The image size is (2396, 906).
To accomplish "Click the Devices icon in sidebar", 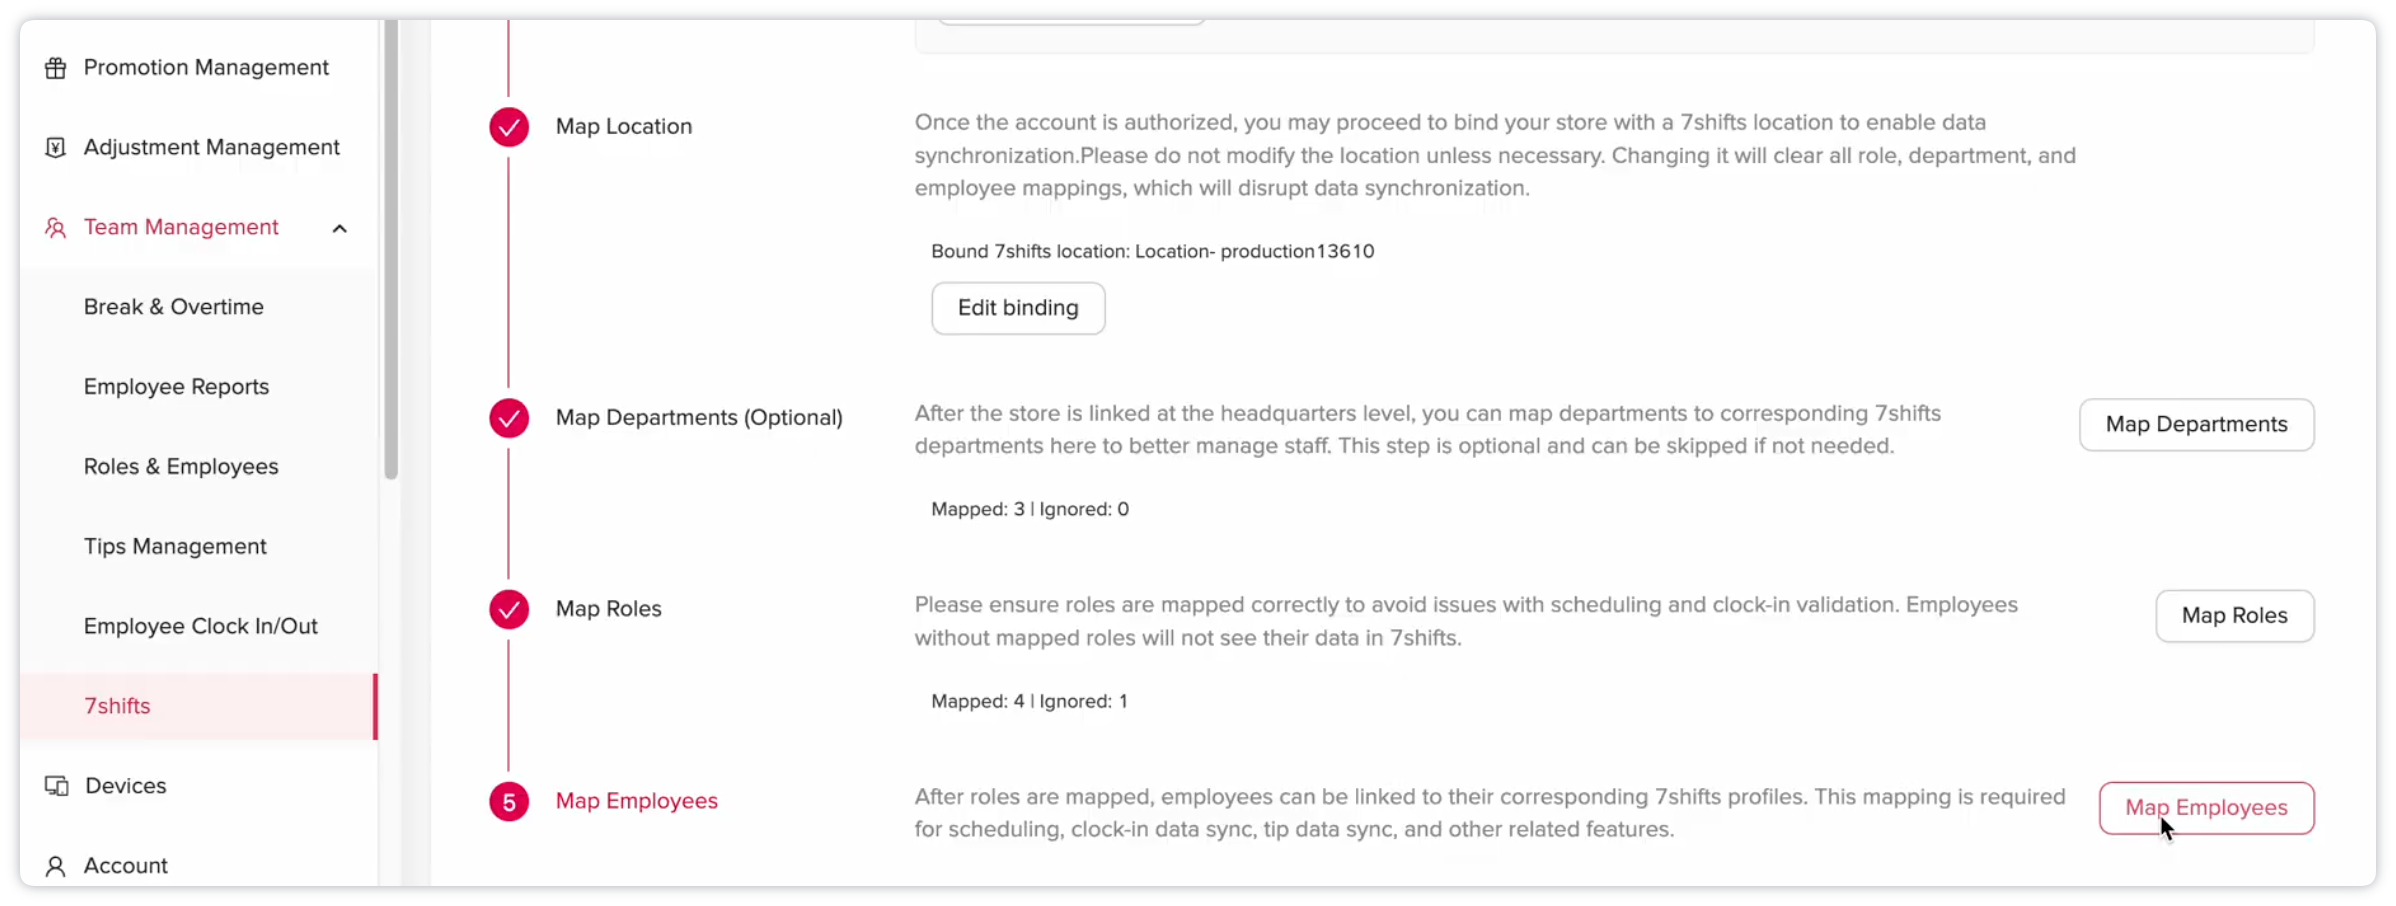I will (56, 786).
